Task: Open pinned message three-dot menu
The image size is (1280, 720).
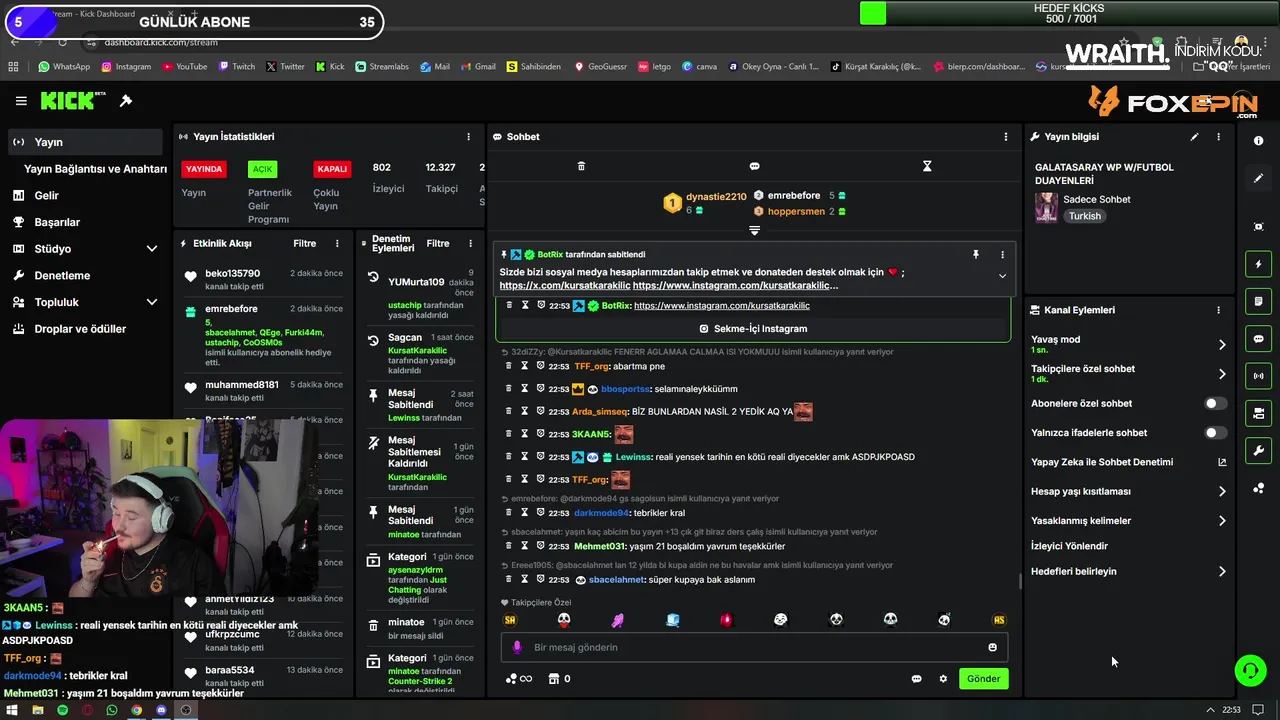Action: (1002, 255)
